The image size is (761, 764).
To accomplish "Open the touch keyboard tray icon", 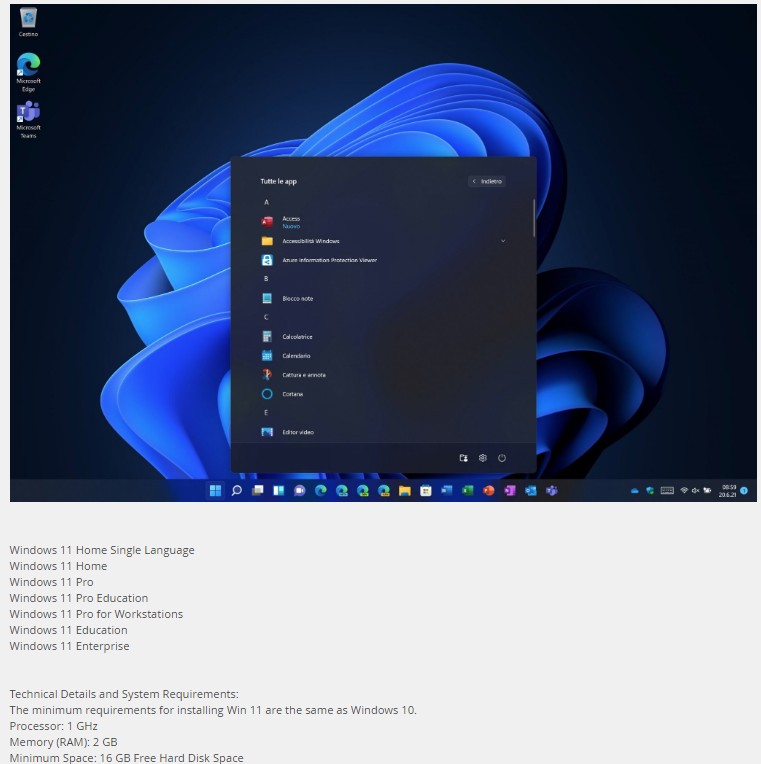I will (x=667, y=491).
